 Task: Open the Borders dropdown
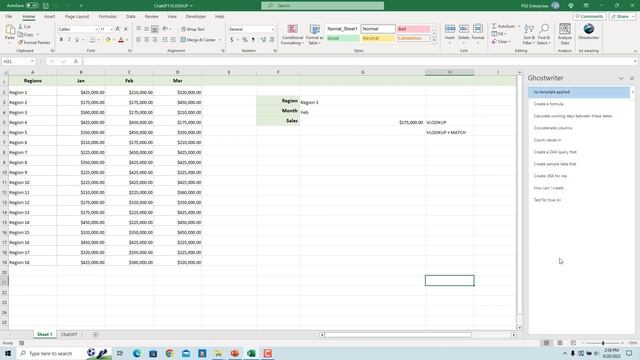[x=98, y=40]
